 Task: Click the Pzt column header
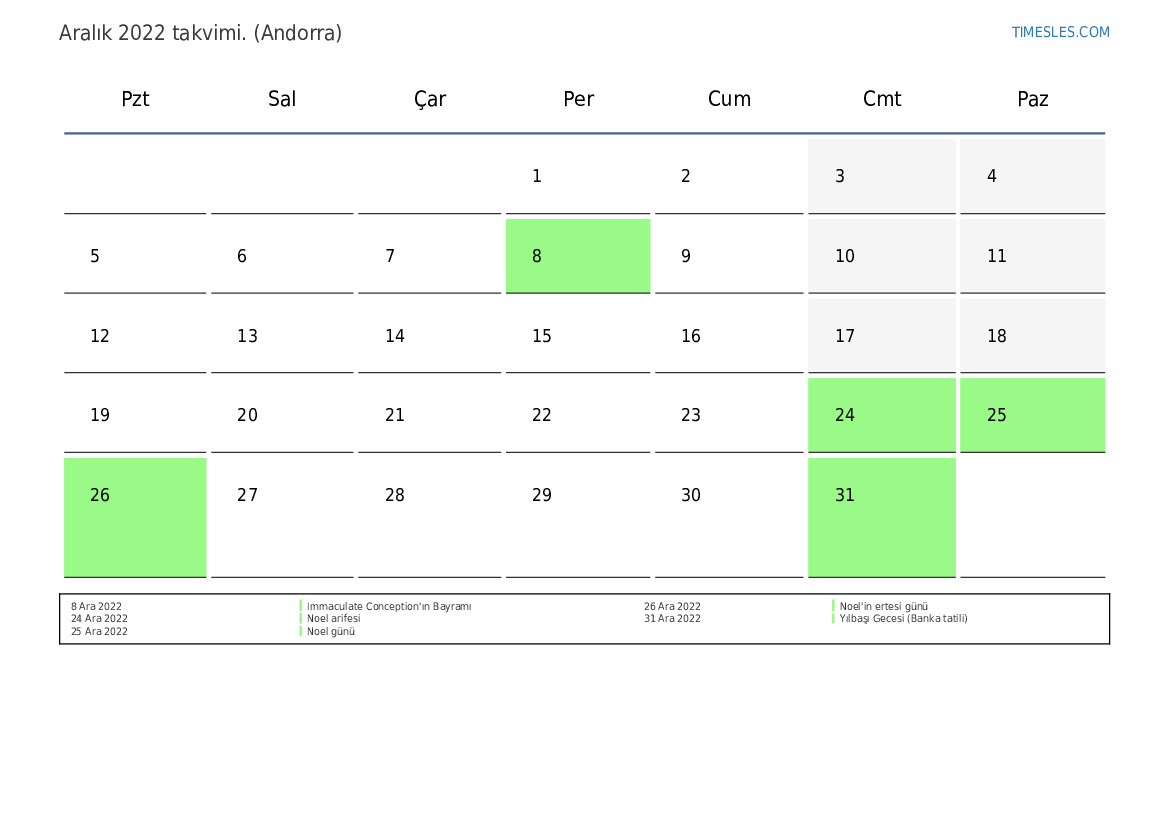tap(135, 99)
